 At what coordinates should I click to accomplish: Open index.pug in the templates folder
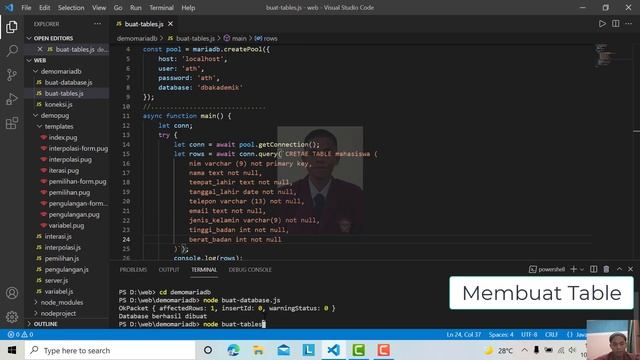point(63,138)
